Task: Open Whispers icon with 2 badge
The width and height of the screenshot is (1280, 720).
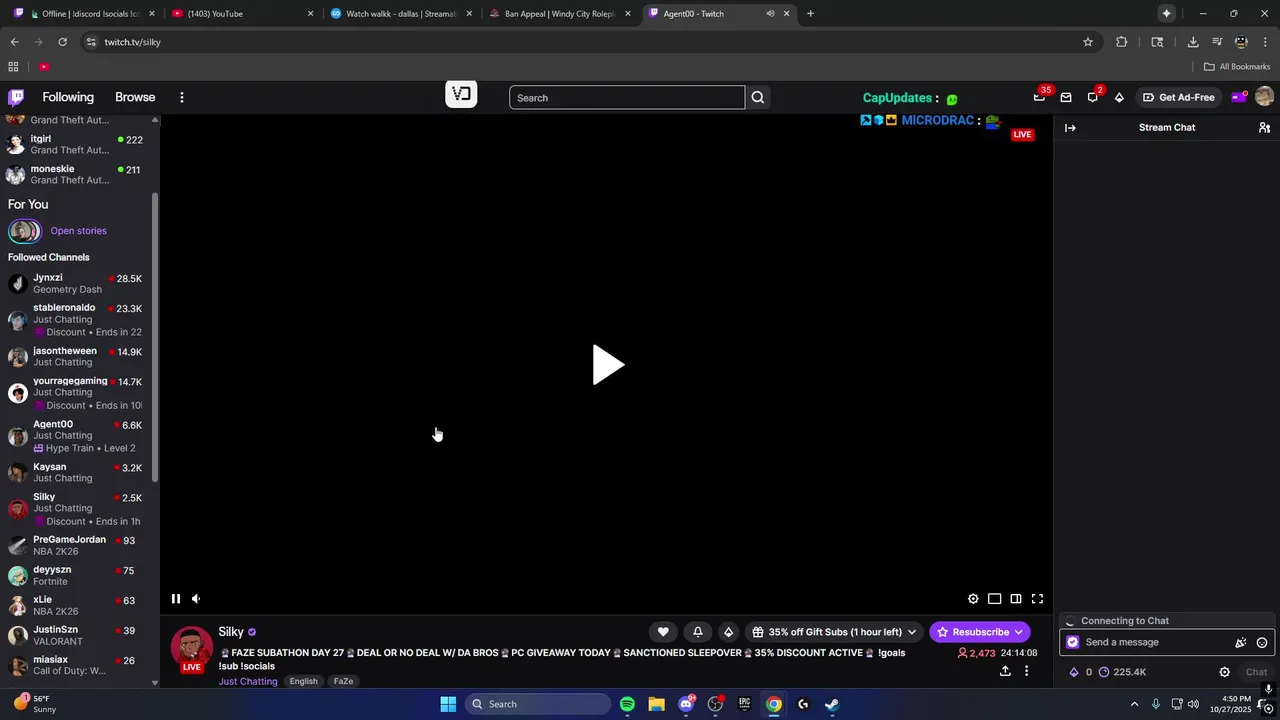Action: coord(1093,97)
